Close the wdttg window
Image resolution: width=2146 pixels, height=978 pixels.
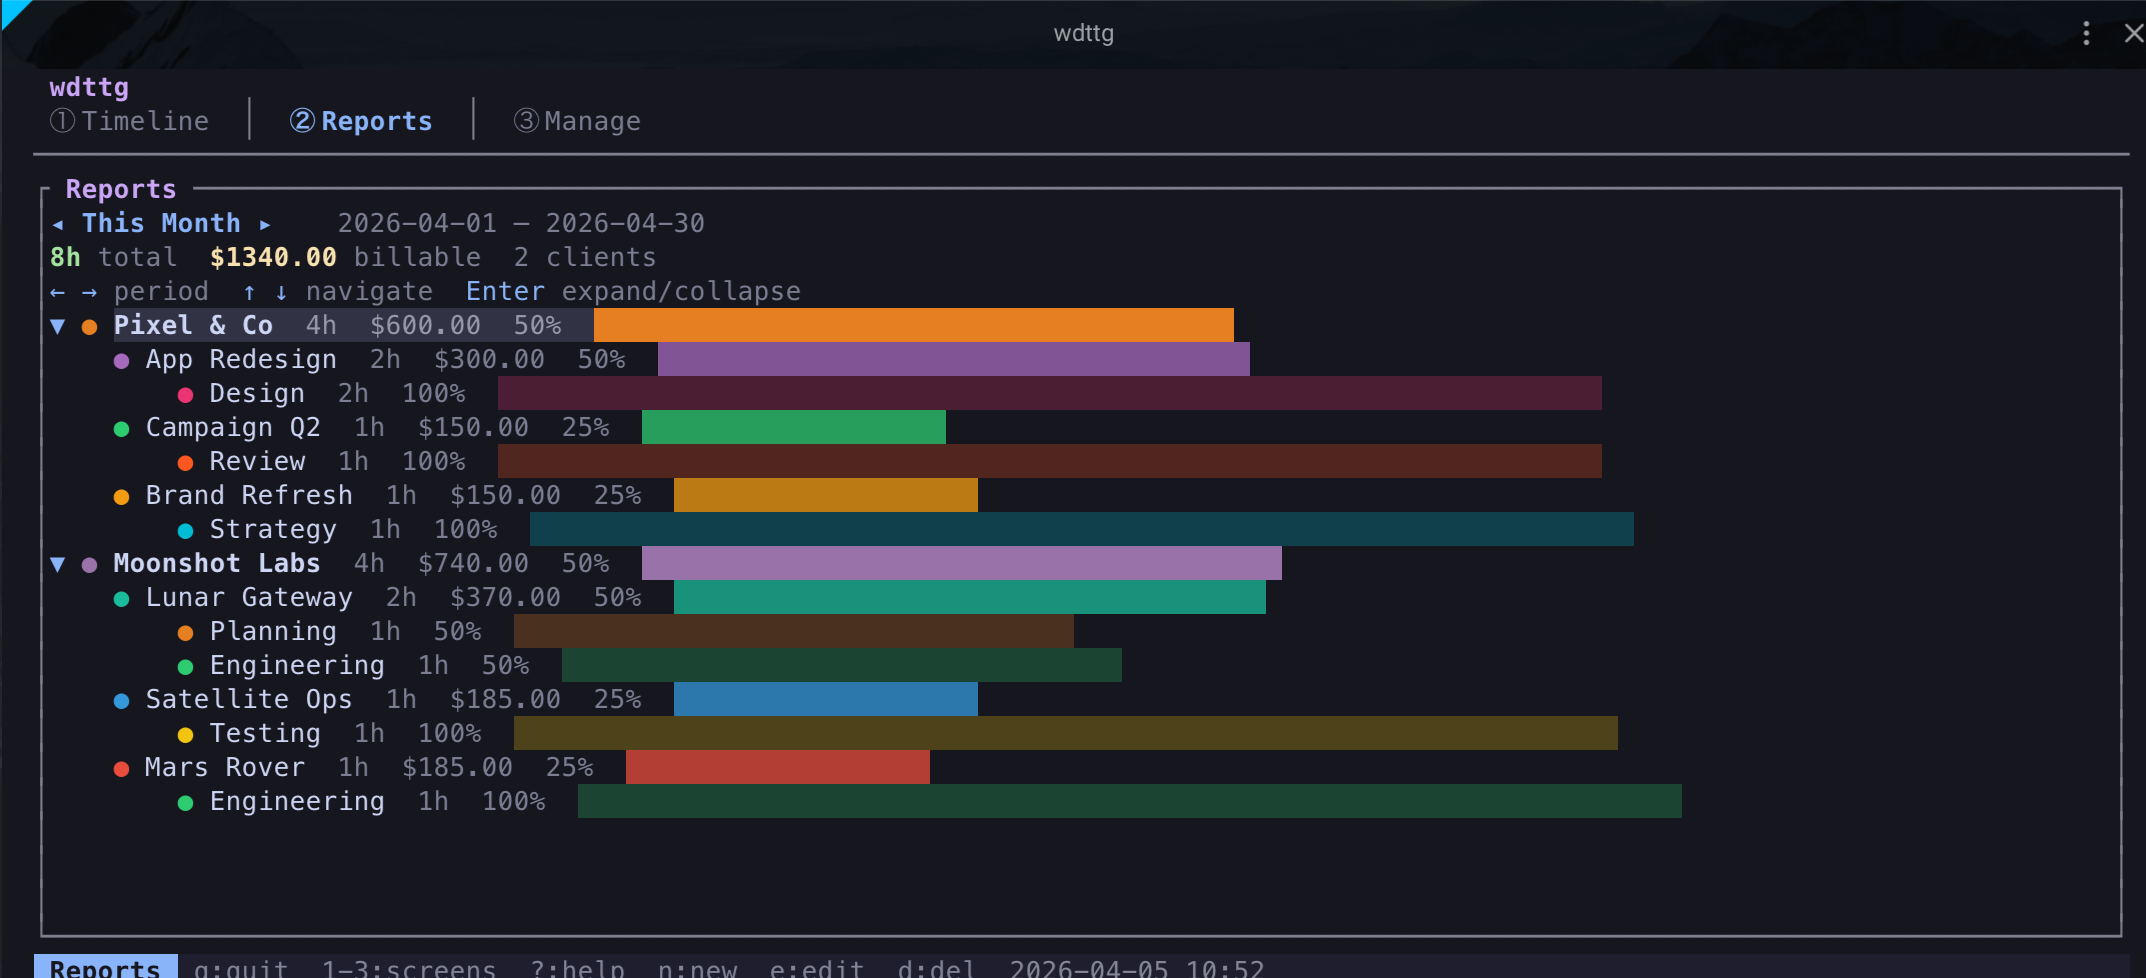(x=2133, y=33)
